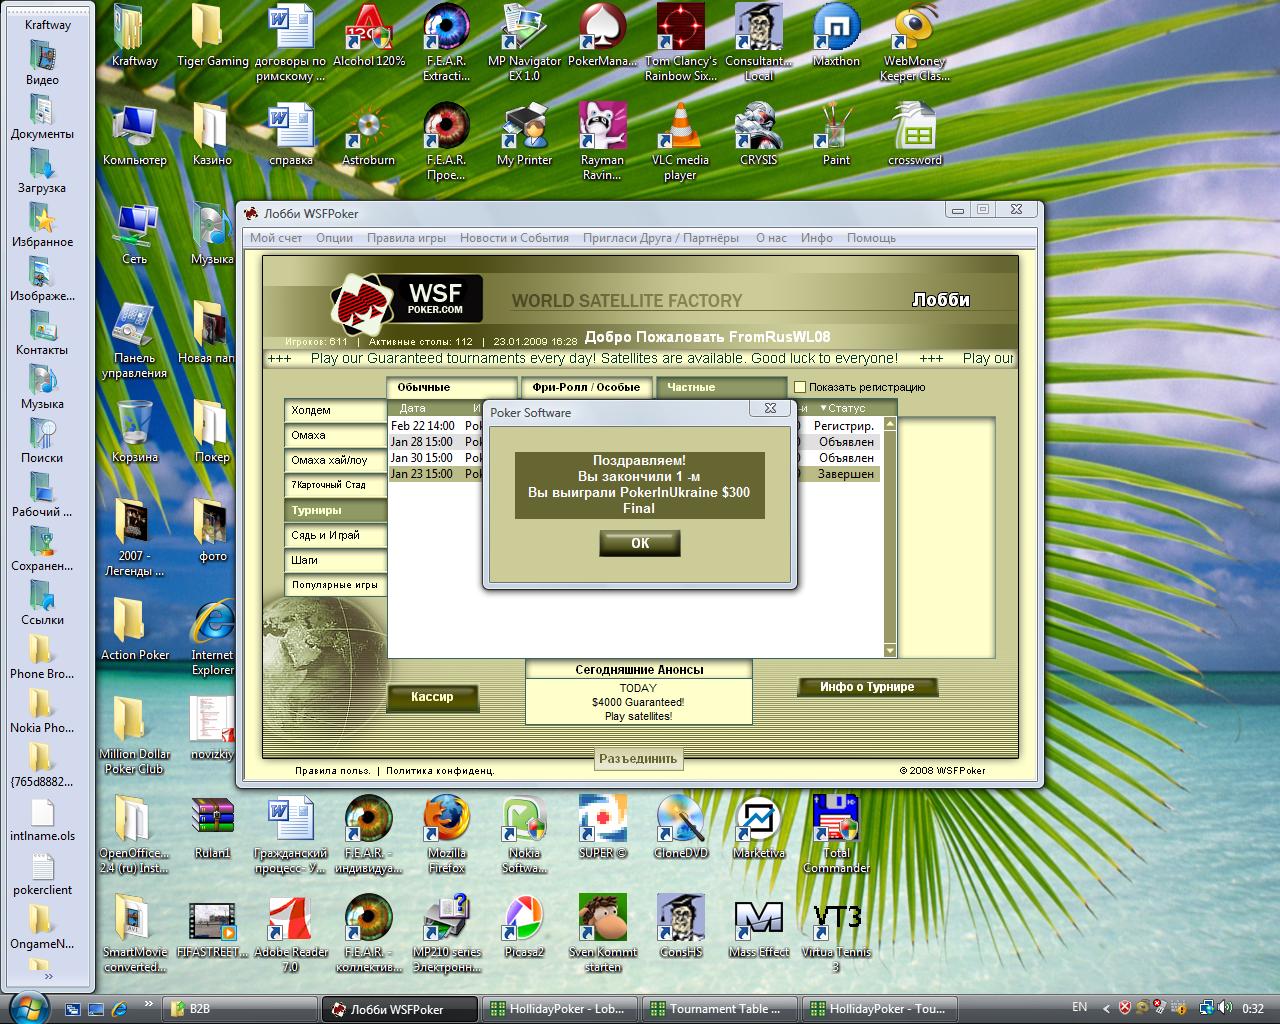Viewport: 1280px width, 1024px height.
Task: Switch to the Фри-Ролл / Особые tab
Action: tap(586, 387)
